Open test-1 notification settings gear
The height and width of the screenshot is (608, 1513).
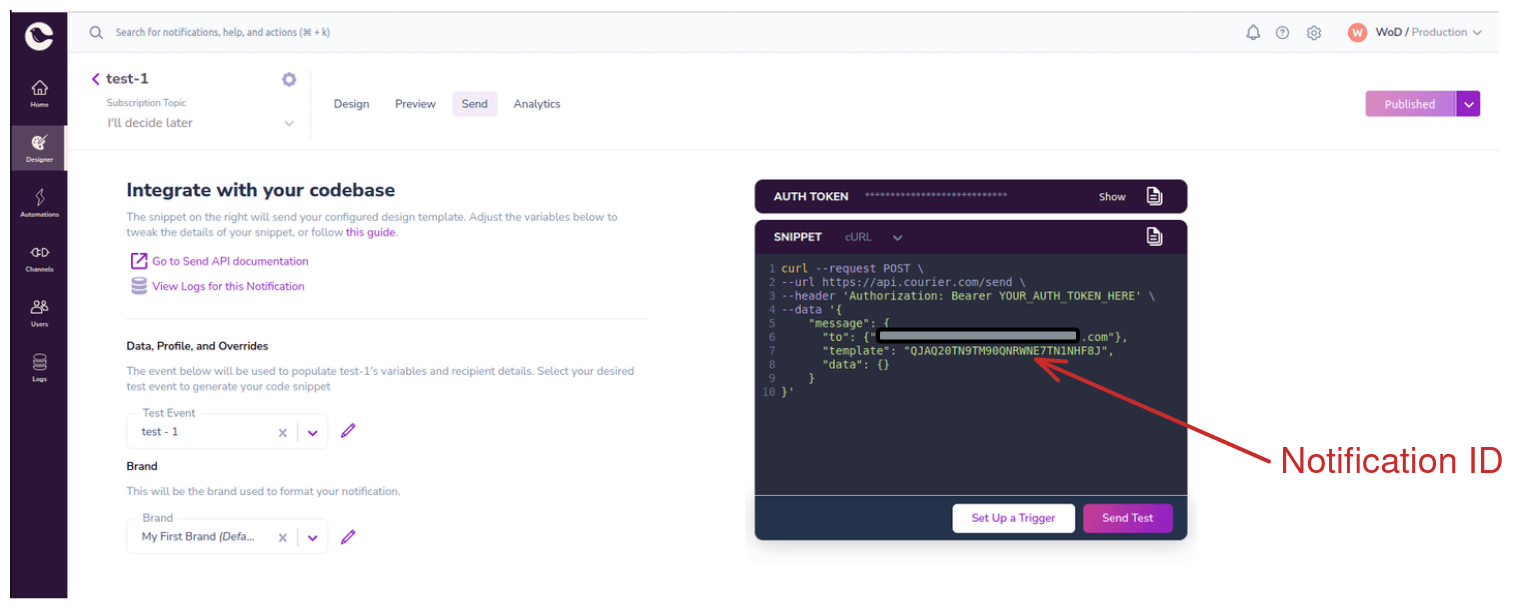tap(289, 79)
